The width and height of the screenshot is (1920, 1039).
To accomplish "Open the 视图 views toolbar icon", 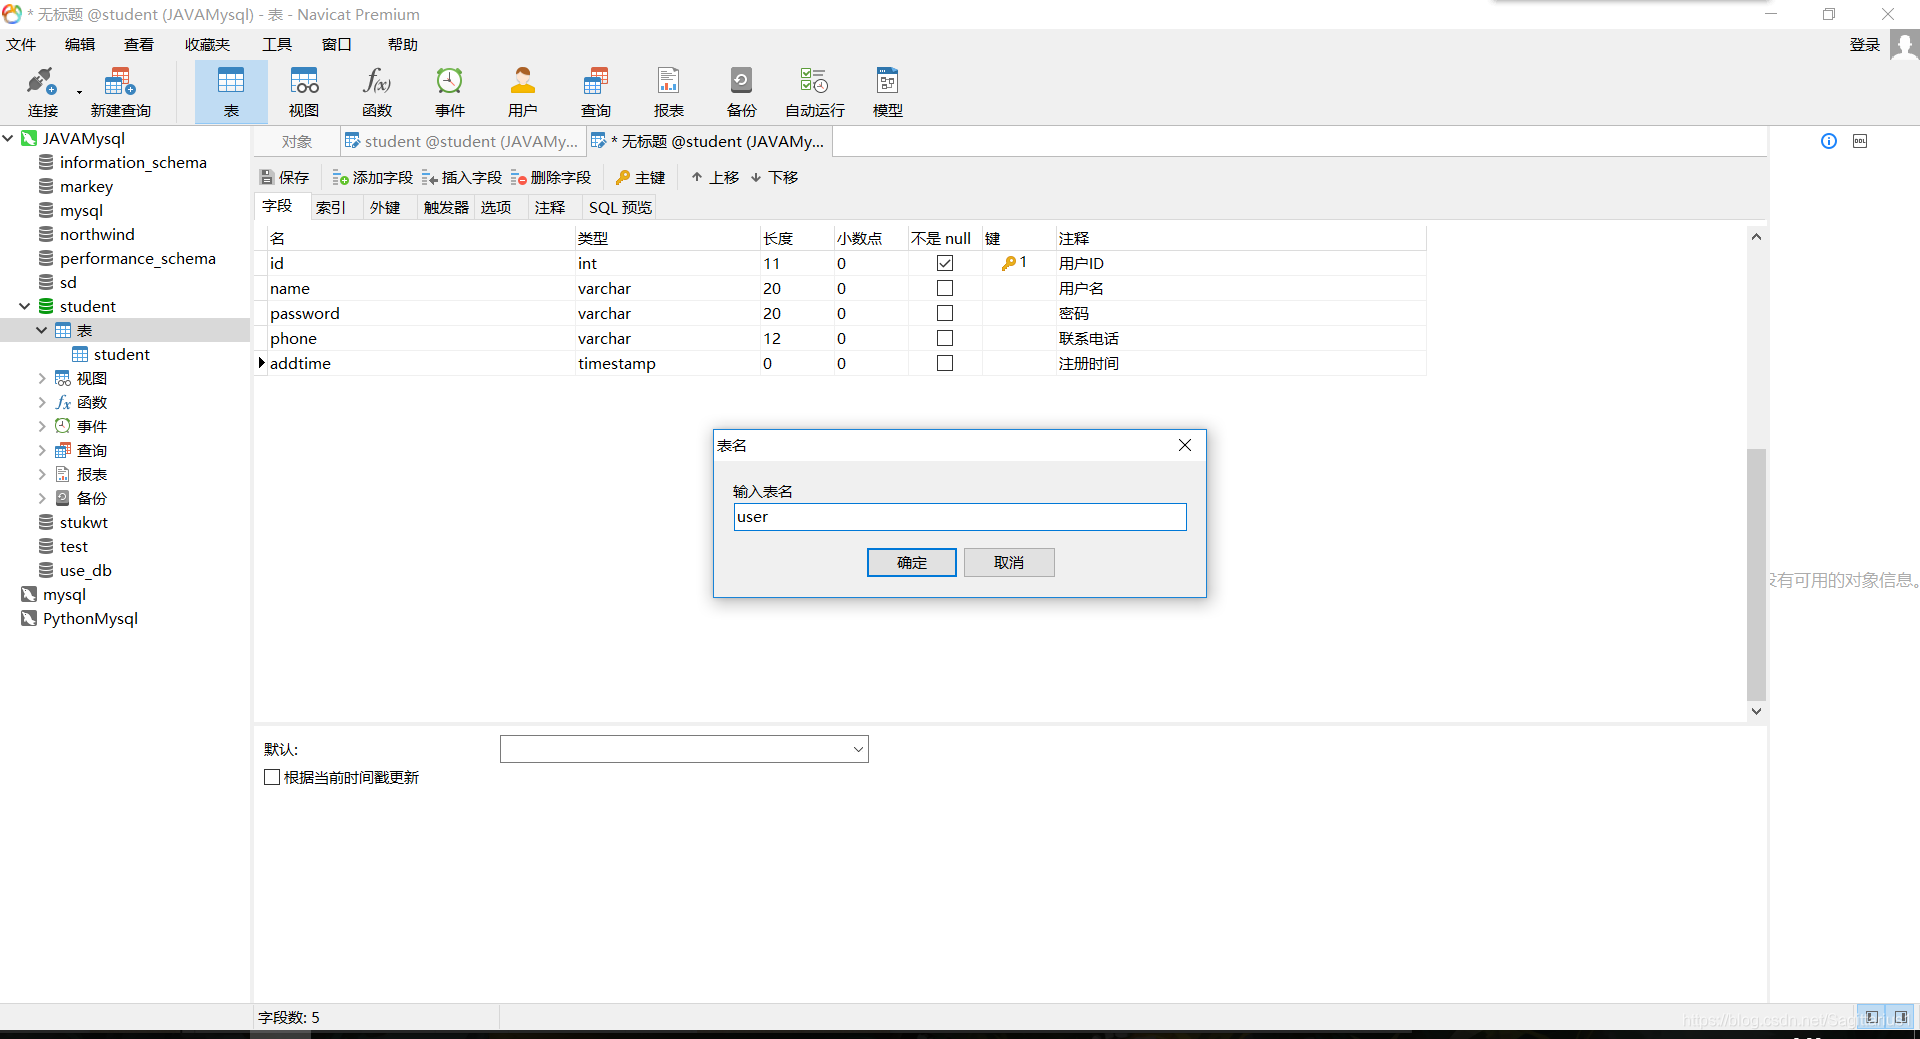I will click(x=304, y=92).
